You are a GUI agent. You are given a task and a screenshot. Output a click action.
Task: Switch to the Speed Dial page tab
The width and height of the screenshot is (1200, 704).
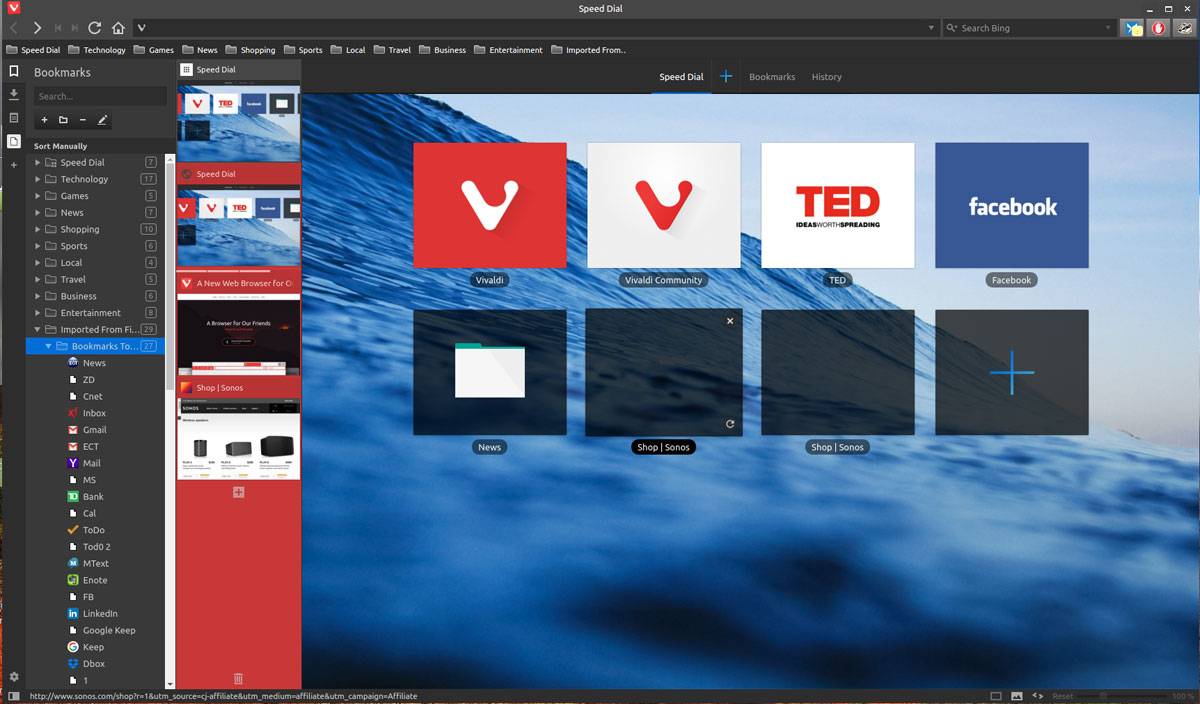[x=681, y=77]
